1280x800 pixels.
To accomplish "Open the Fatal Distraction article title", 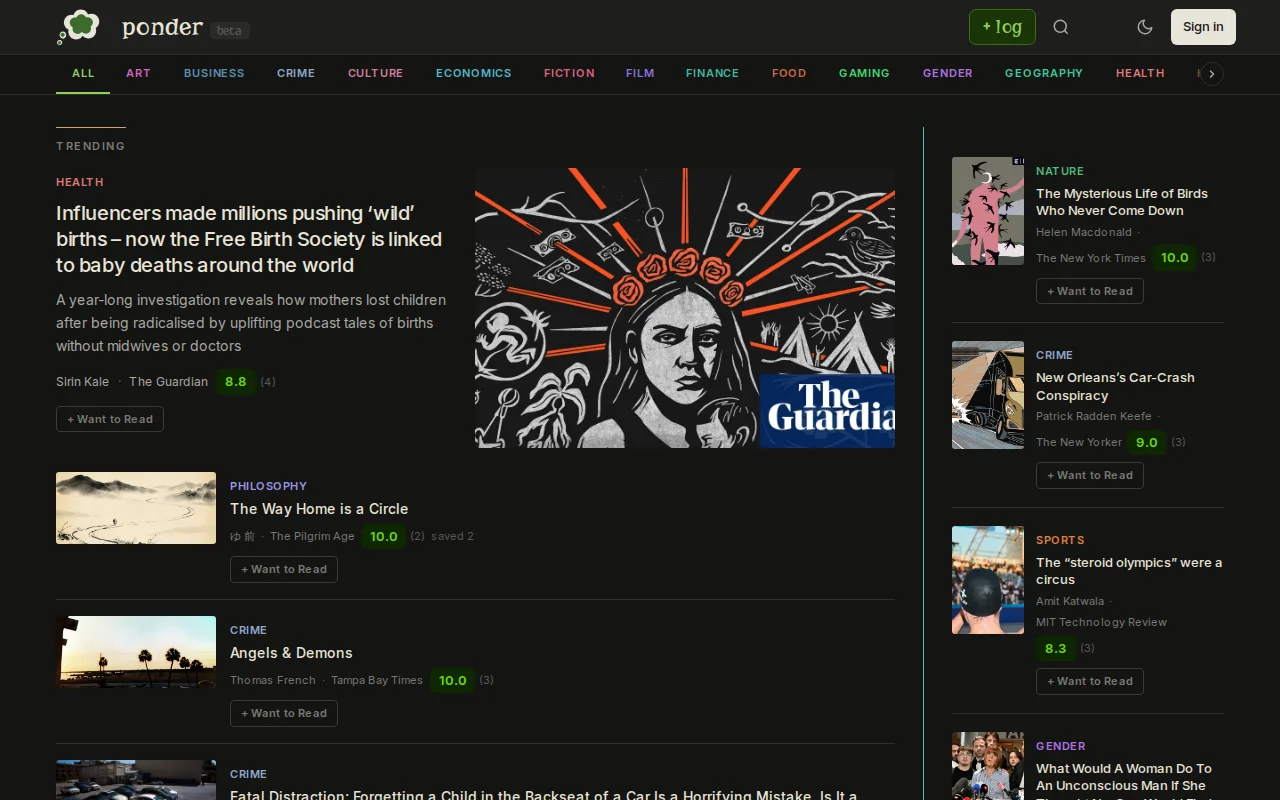I will point(543,794).
